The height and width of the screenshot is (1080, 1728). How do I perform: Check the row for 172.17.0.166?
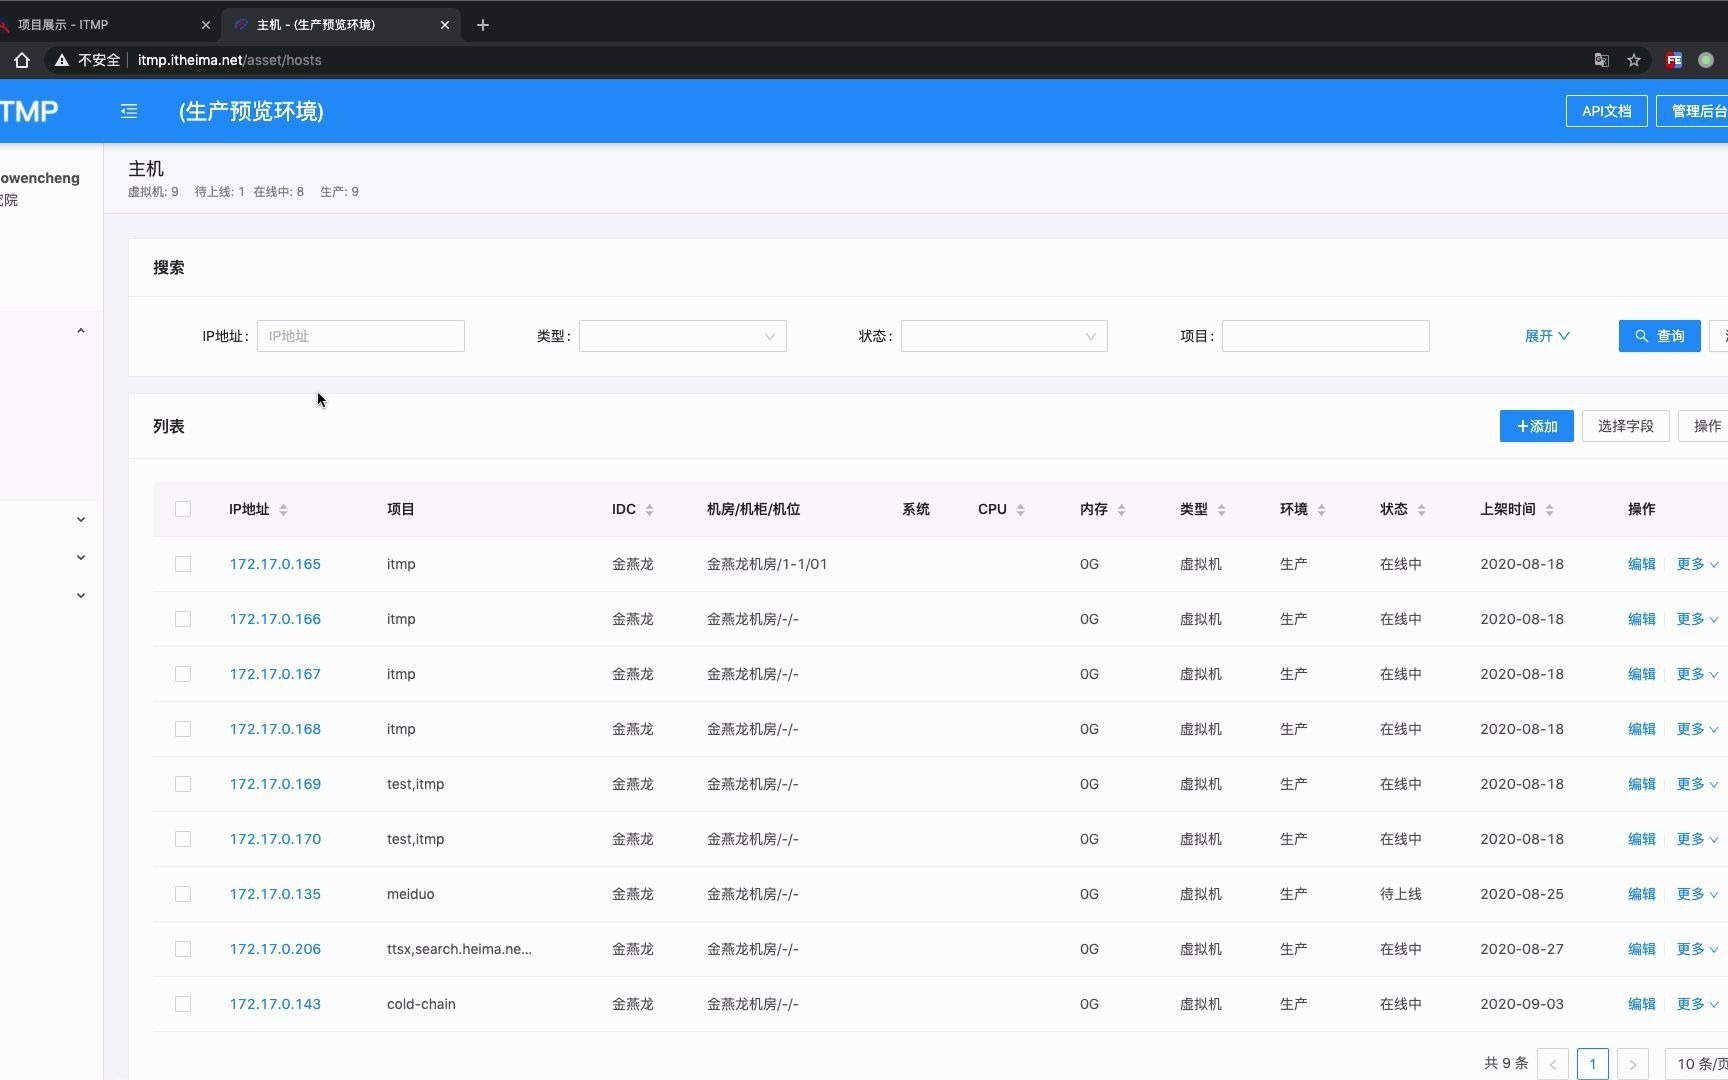(x=183, y=619)
